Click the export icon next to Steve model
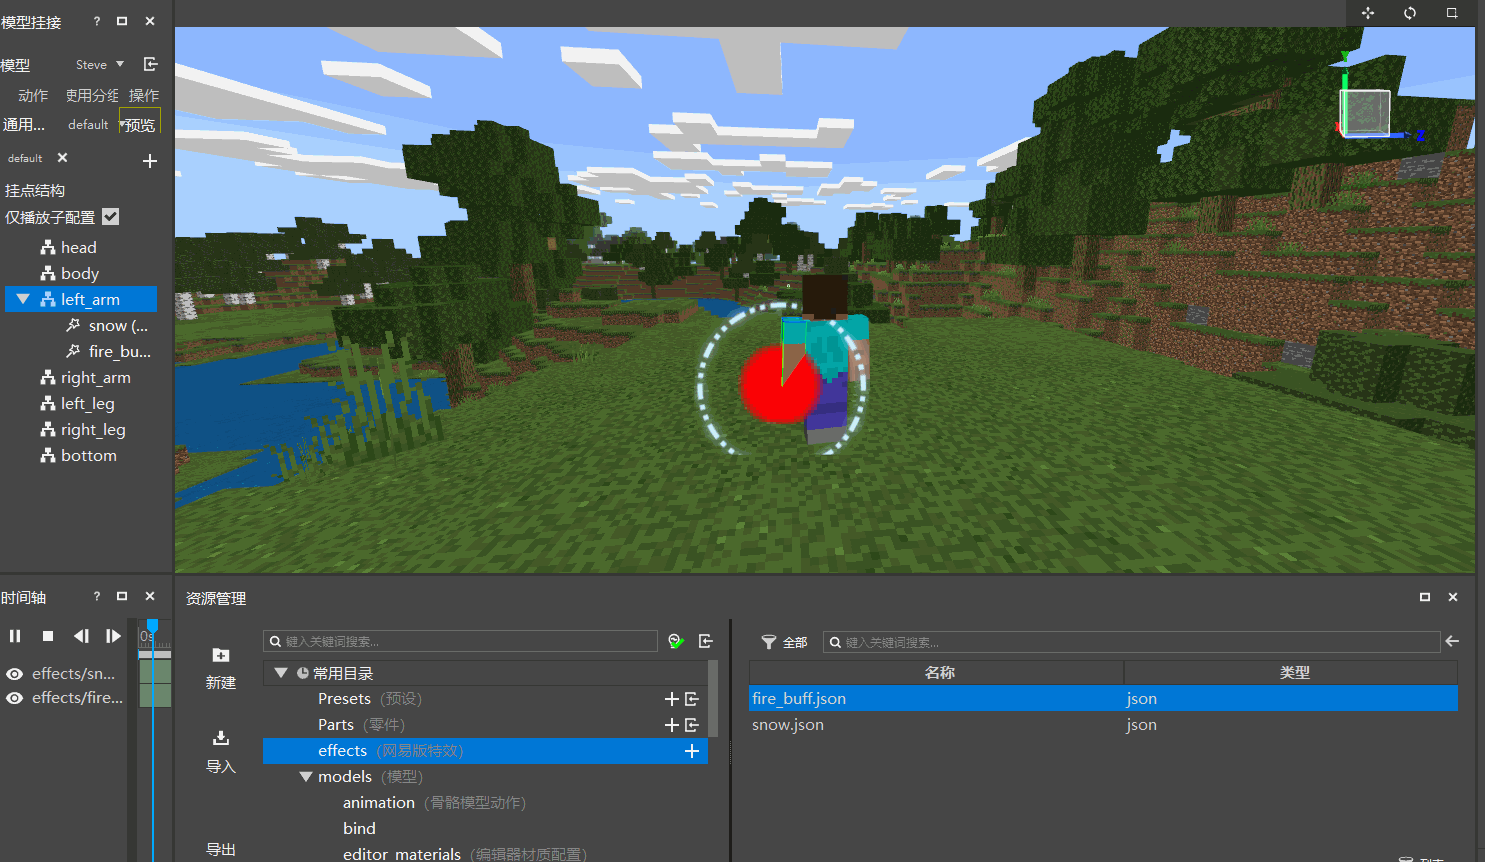Screen dimensions: 1485x862 pyautogui.click(x=151, y=64)
